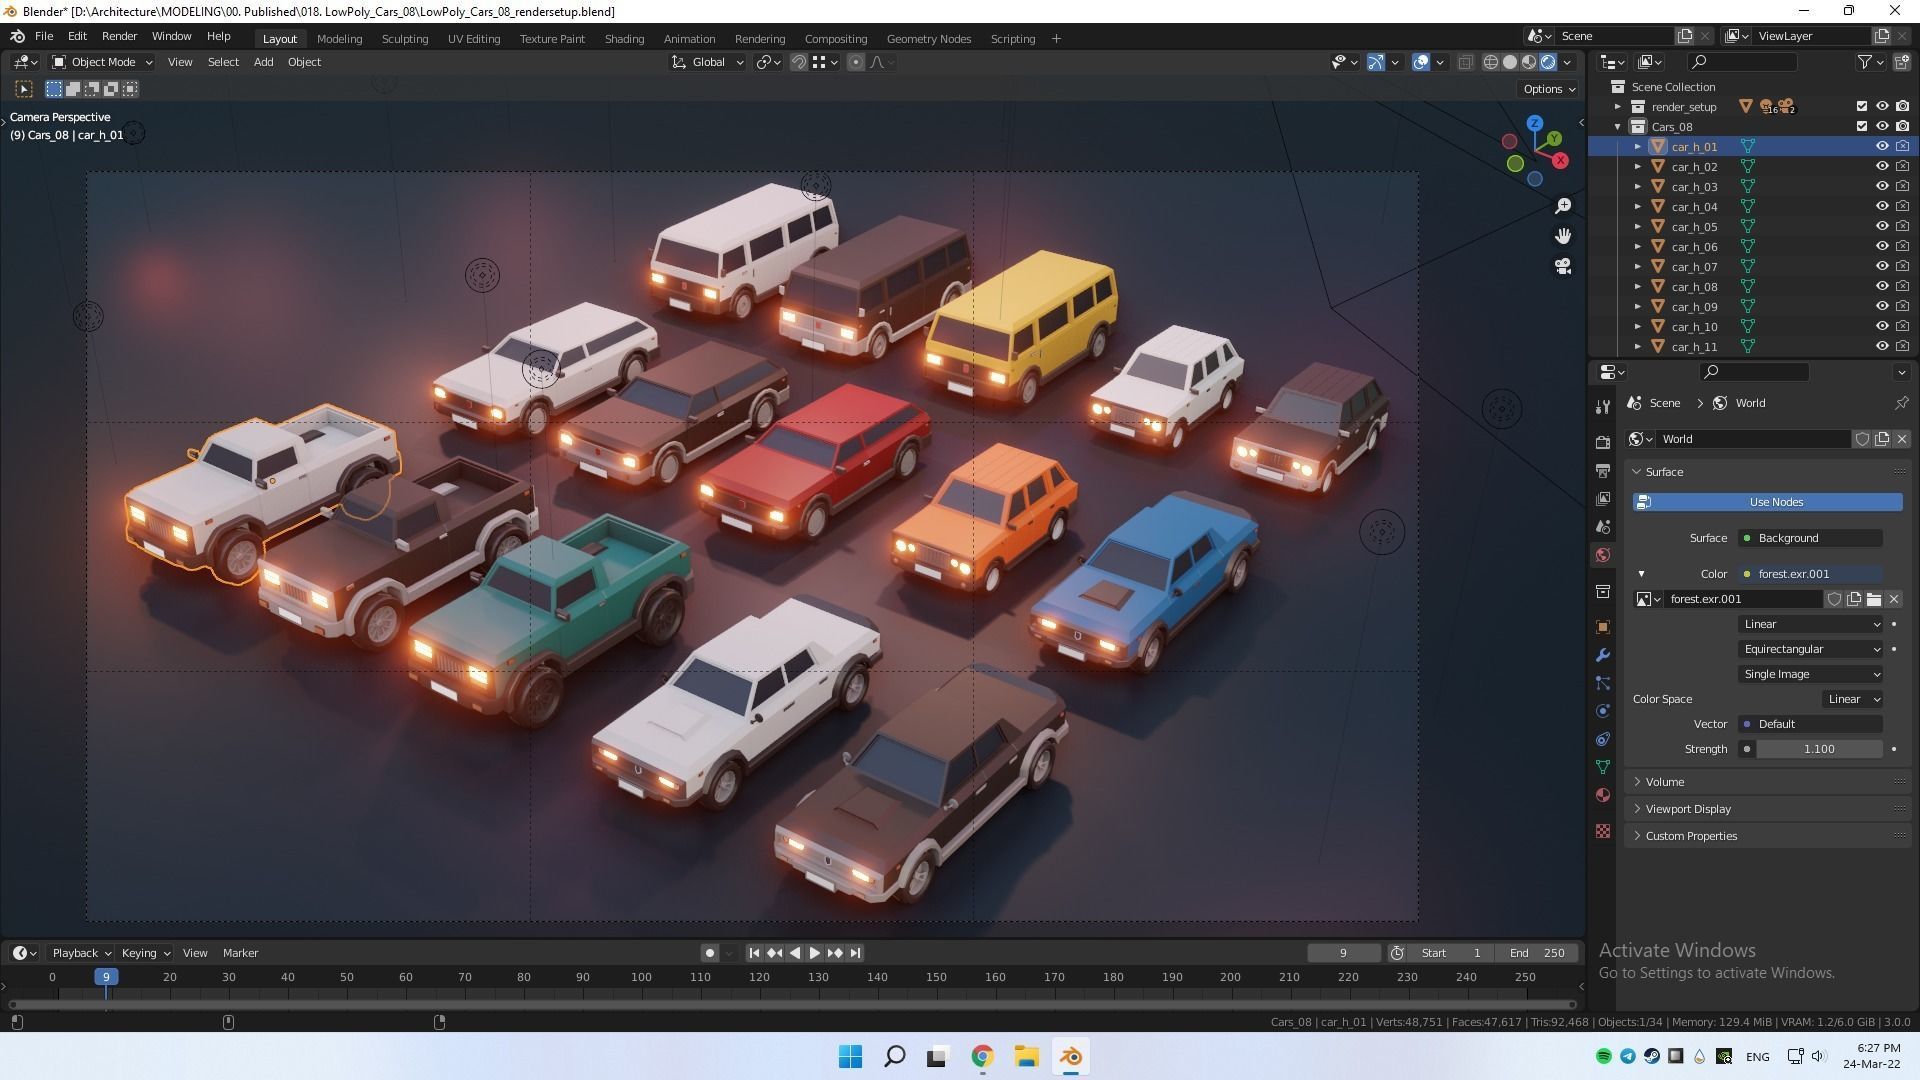Pin the properties editor context
1920x1080 pixels.
[x=1901, y=403]
